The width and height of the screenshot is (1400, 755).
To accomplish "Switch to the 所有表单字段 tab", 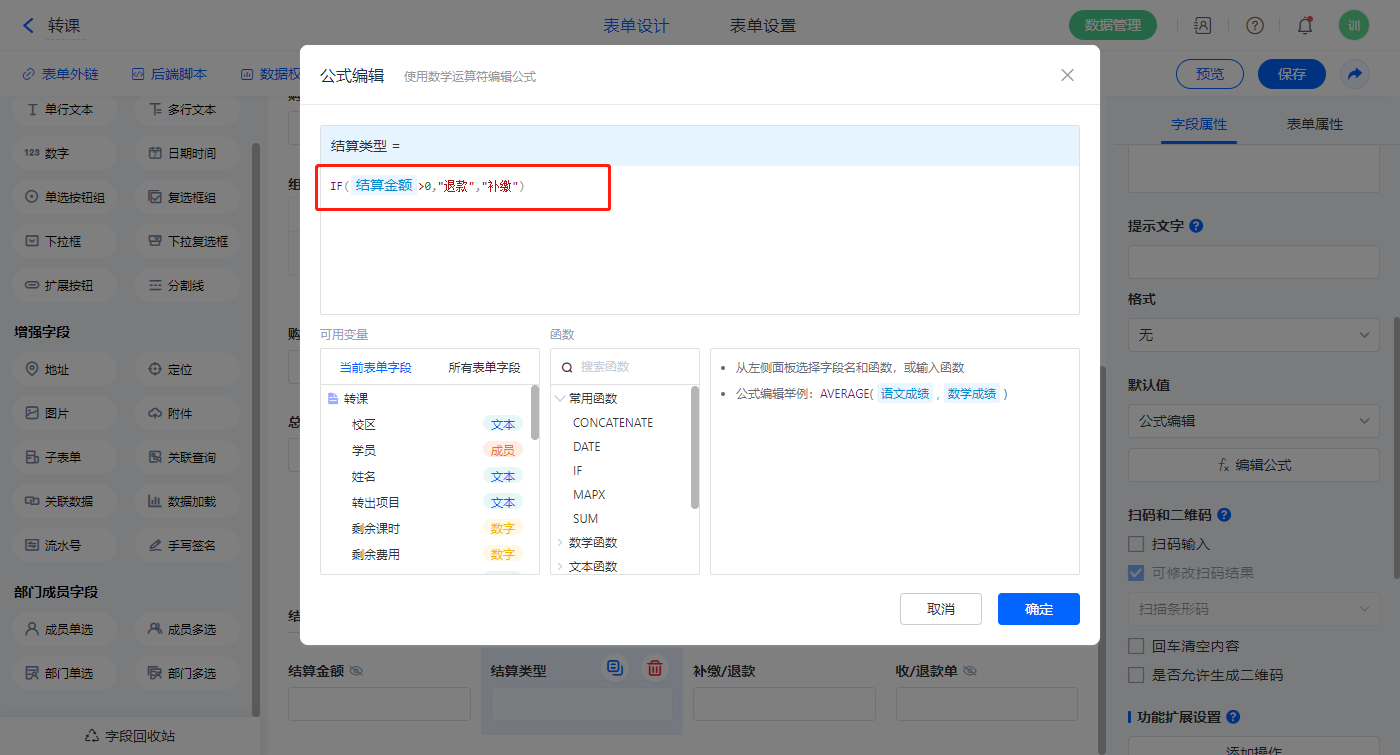I will [484, 368].
